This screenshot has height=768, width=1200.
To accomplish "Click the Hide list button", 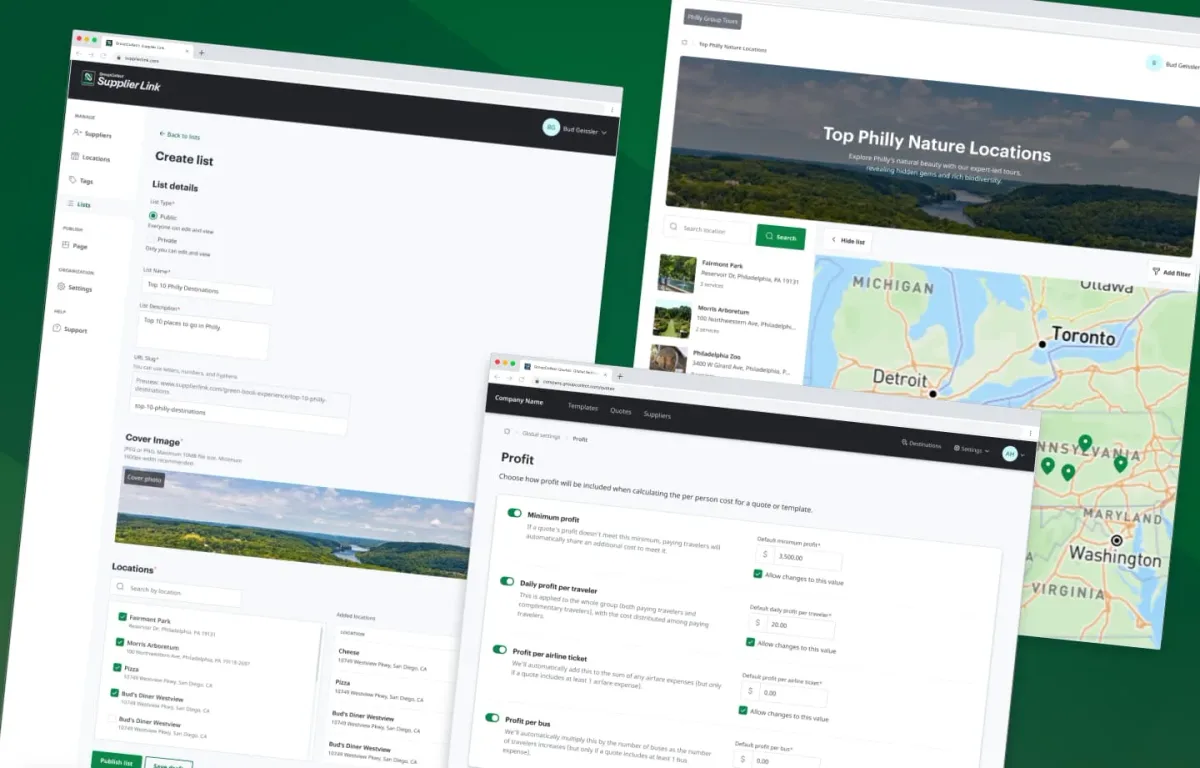I will 847,241.
